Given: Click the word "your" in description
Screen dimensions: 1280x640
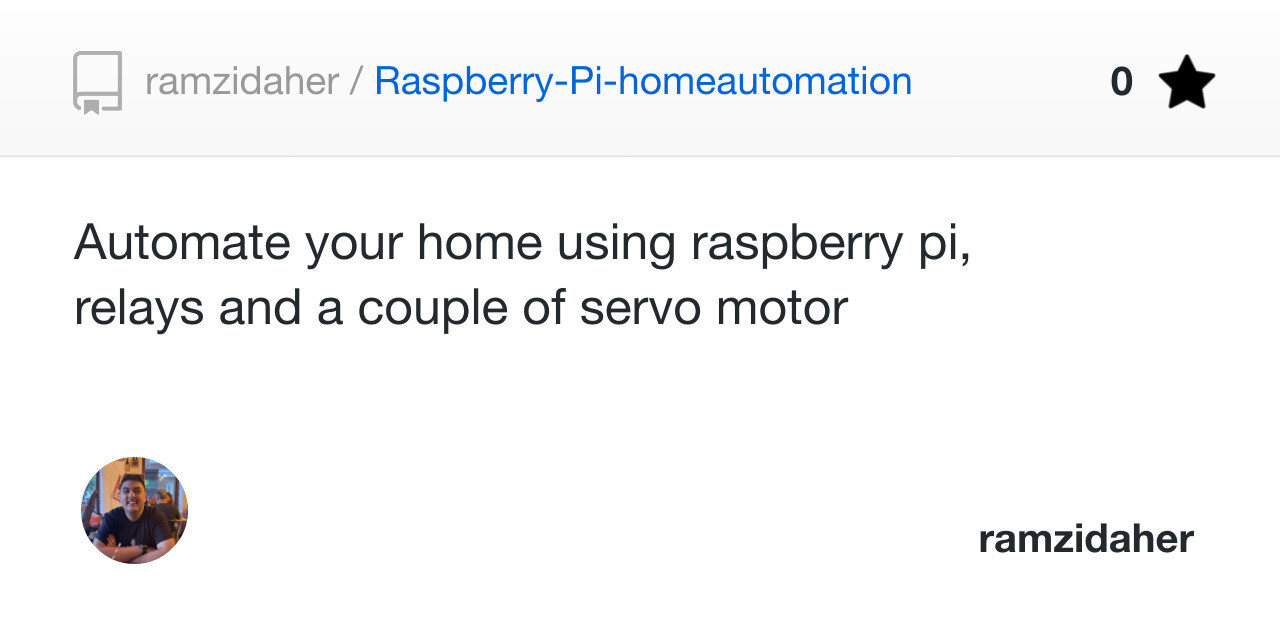Looking at the screenshot, I should point(354,243).
